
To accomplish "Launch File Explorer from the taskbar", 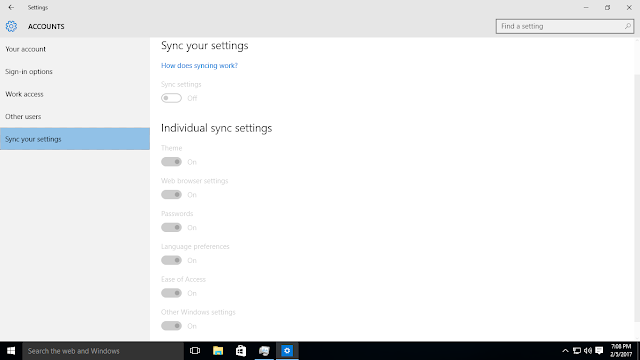I will [x=218, y=351].
